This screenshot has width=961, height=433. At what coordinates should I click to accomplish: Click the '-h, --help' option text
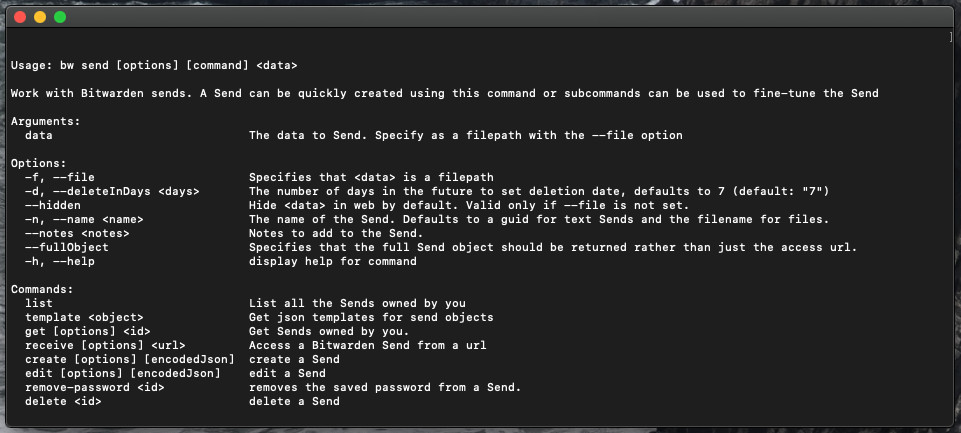pyautogui.click(x=60, y=261)
